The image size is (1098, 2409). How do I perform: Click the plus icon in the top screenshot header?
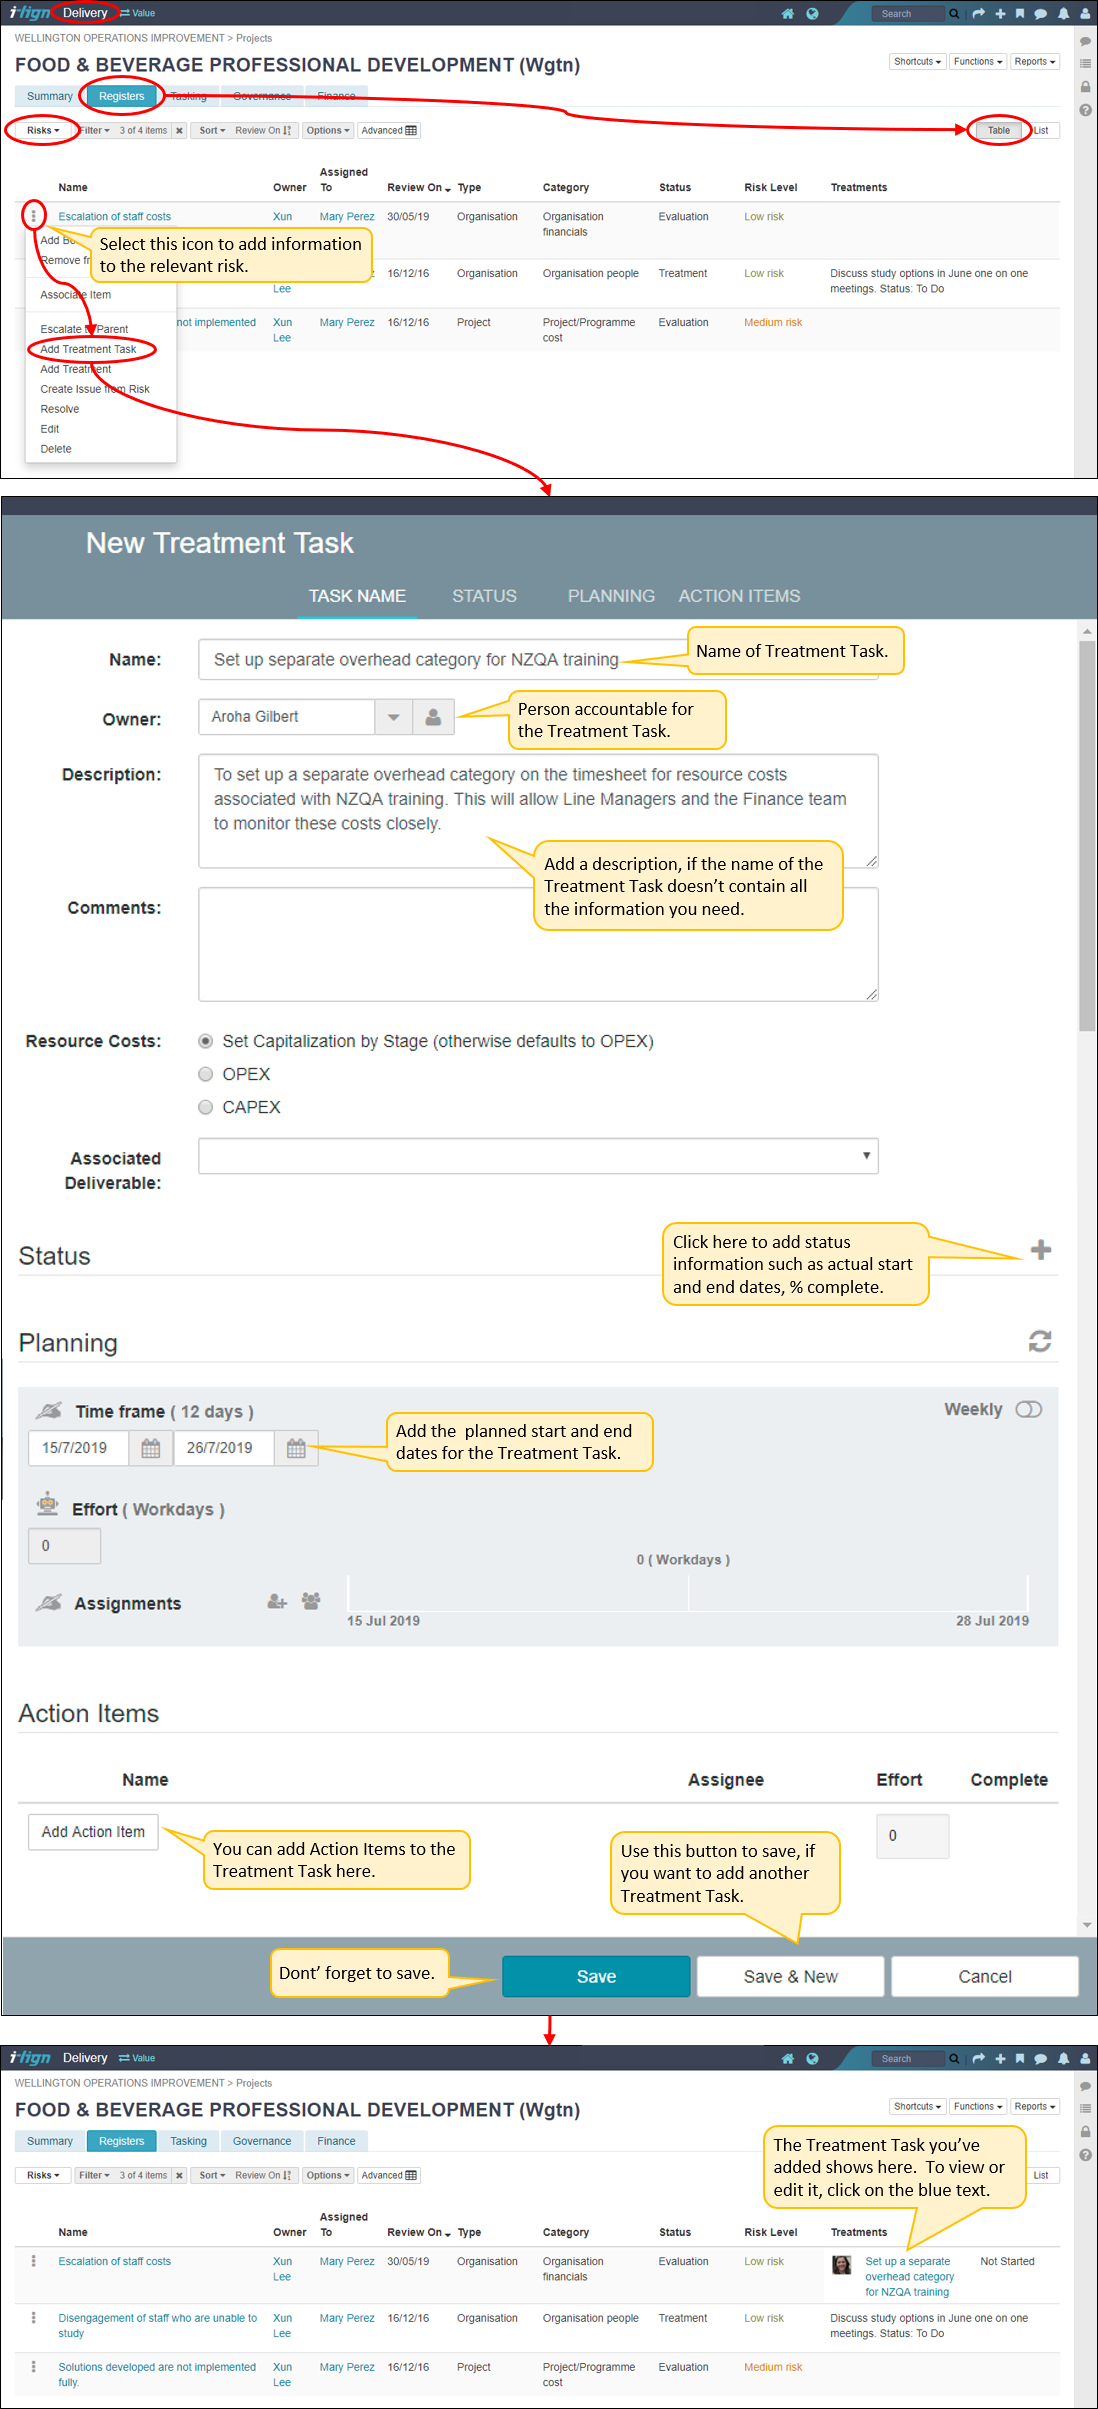pos(1000,14)
